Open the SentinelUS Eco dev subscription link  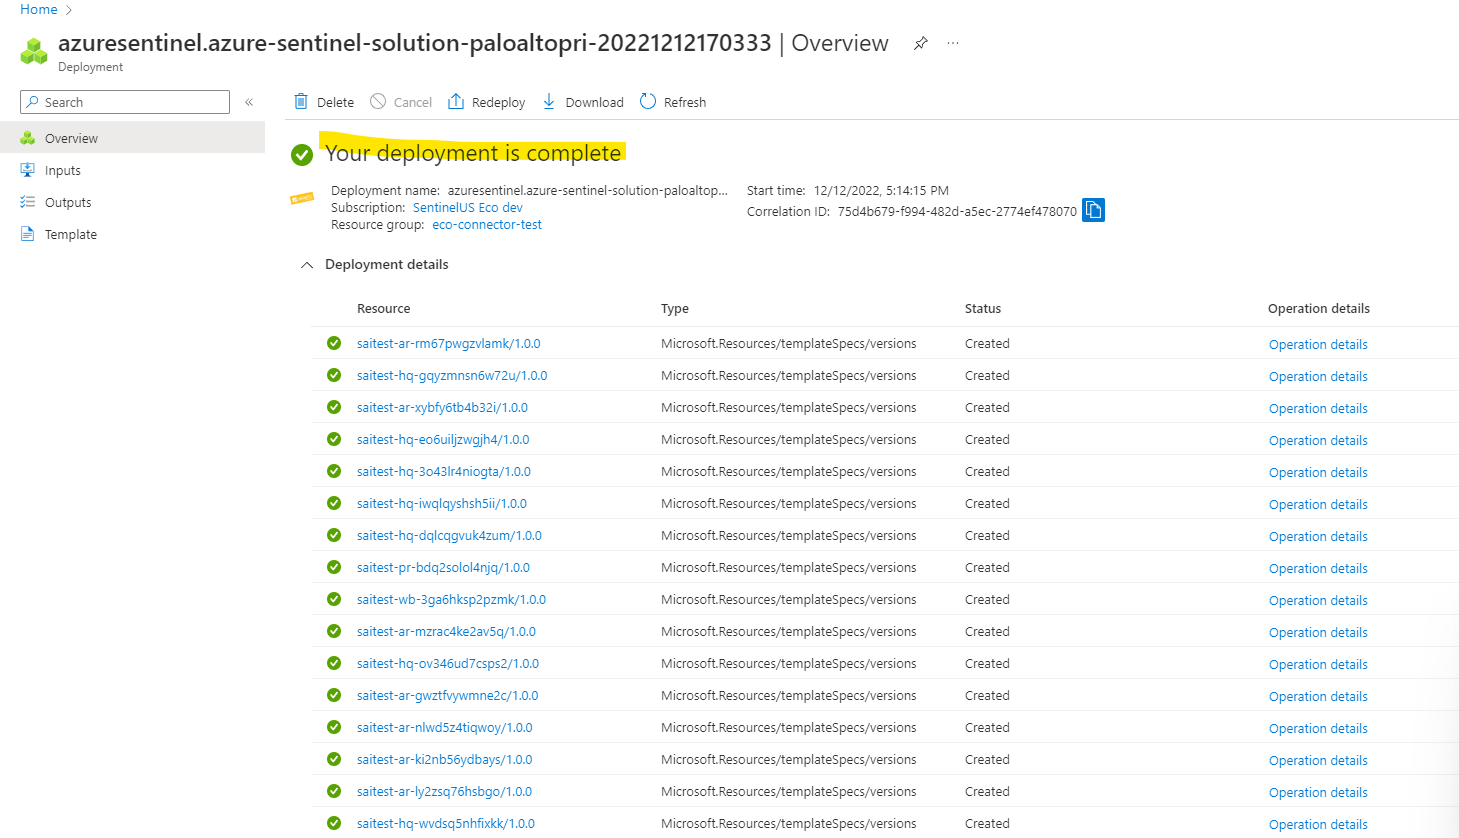(467, 207)
